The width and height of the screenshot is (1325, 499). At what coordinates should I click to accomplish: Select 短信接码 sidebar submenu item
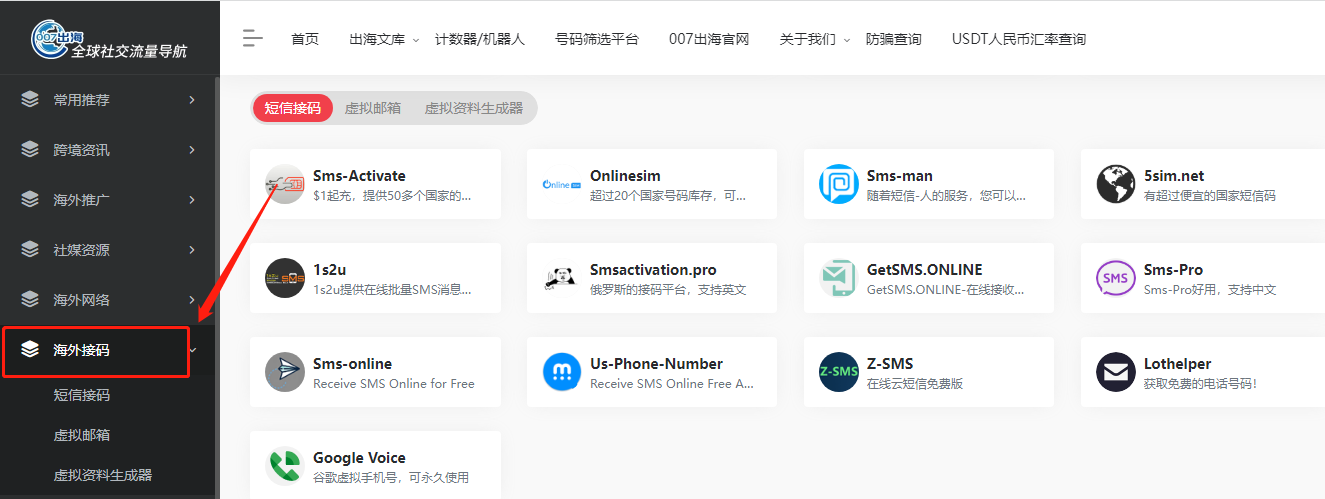pos(82,395)
